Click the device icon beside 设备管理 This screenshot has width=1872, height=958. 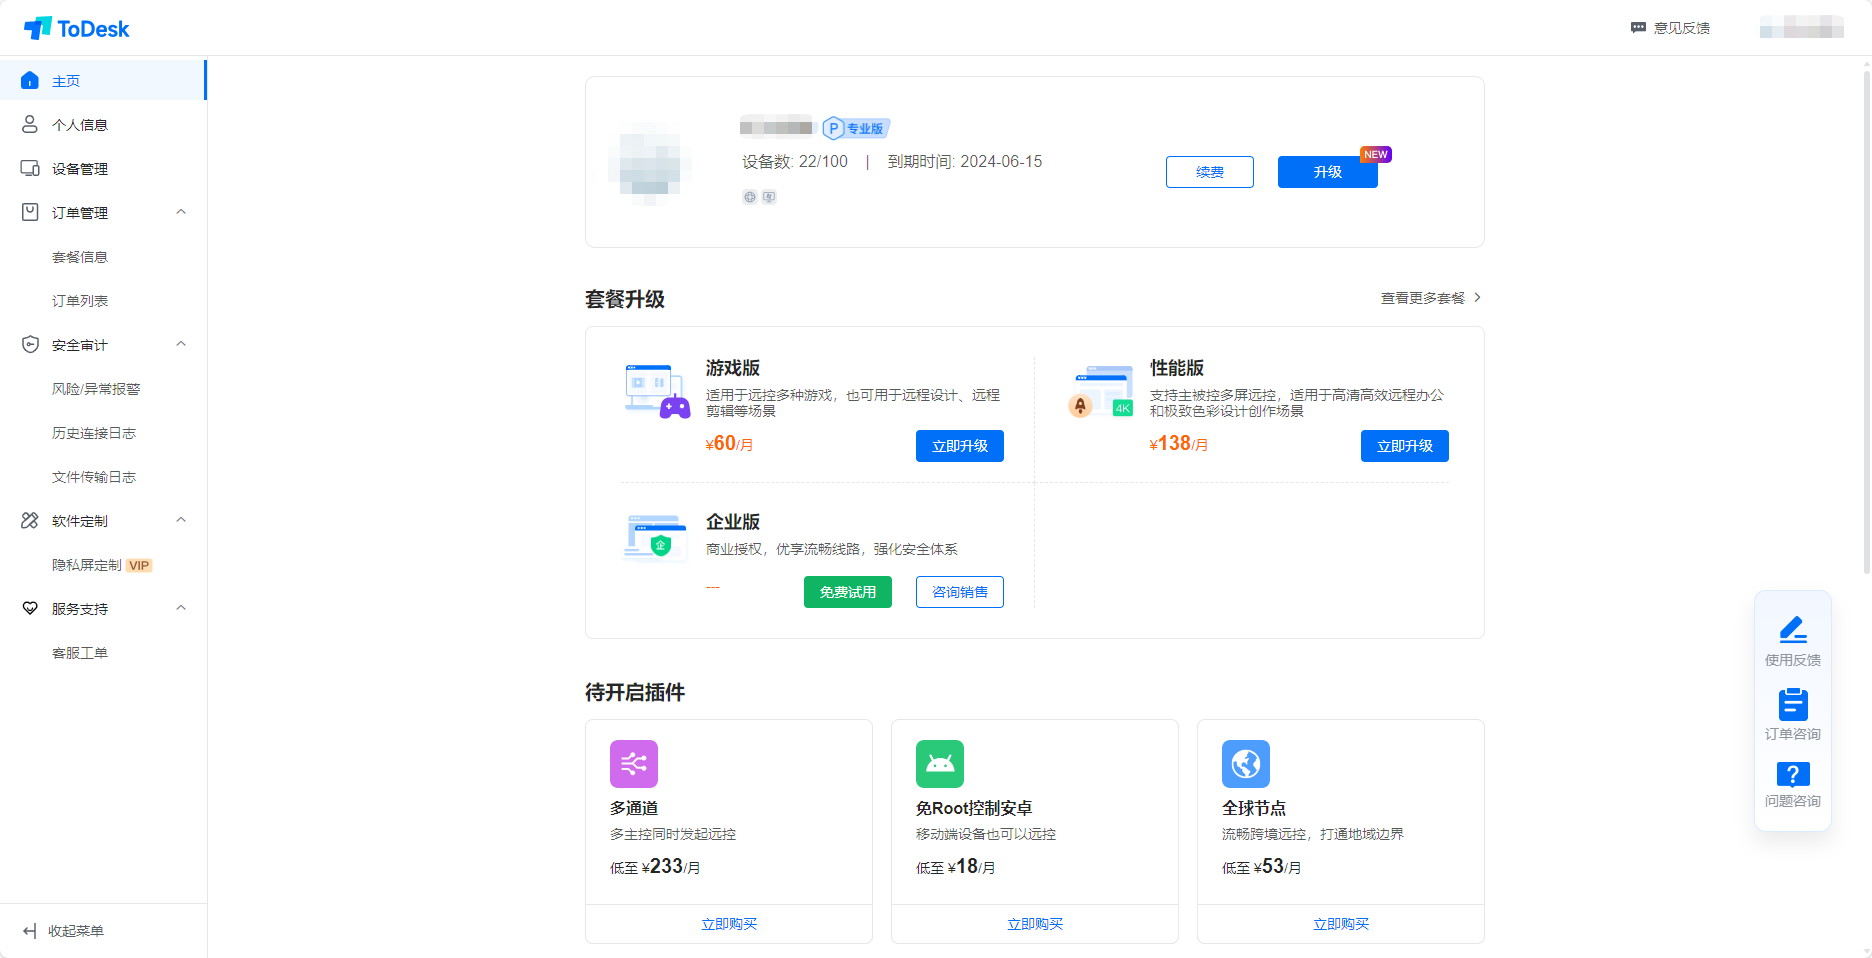pos(30,169)
